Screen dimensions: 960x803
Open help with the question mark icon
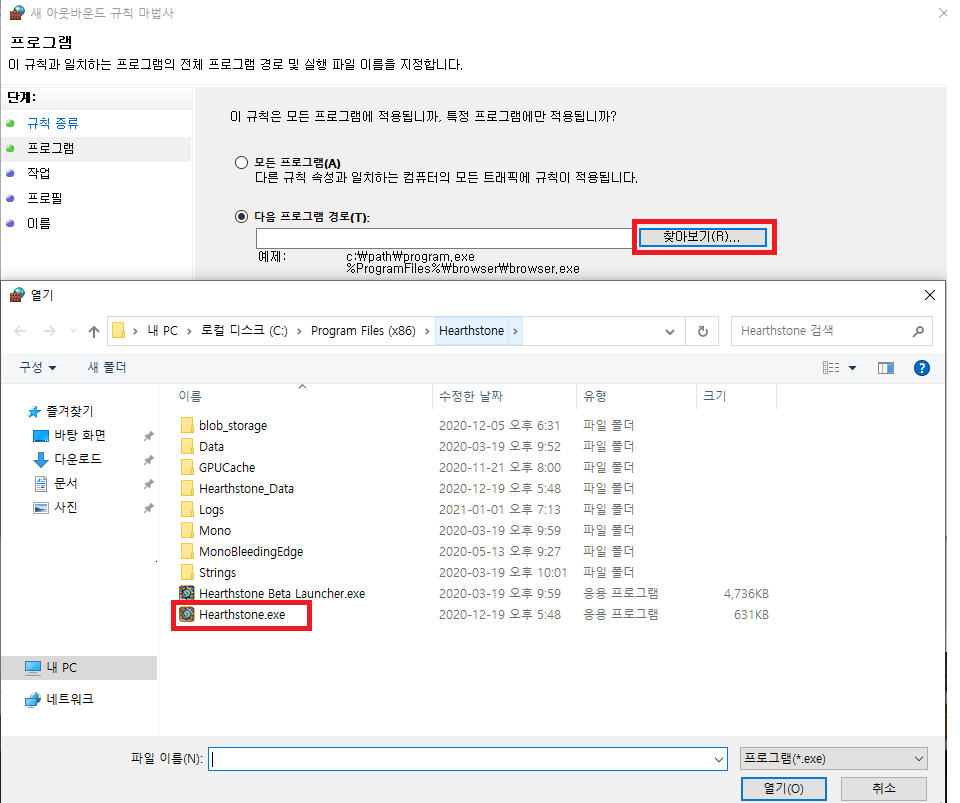[921, 367]
